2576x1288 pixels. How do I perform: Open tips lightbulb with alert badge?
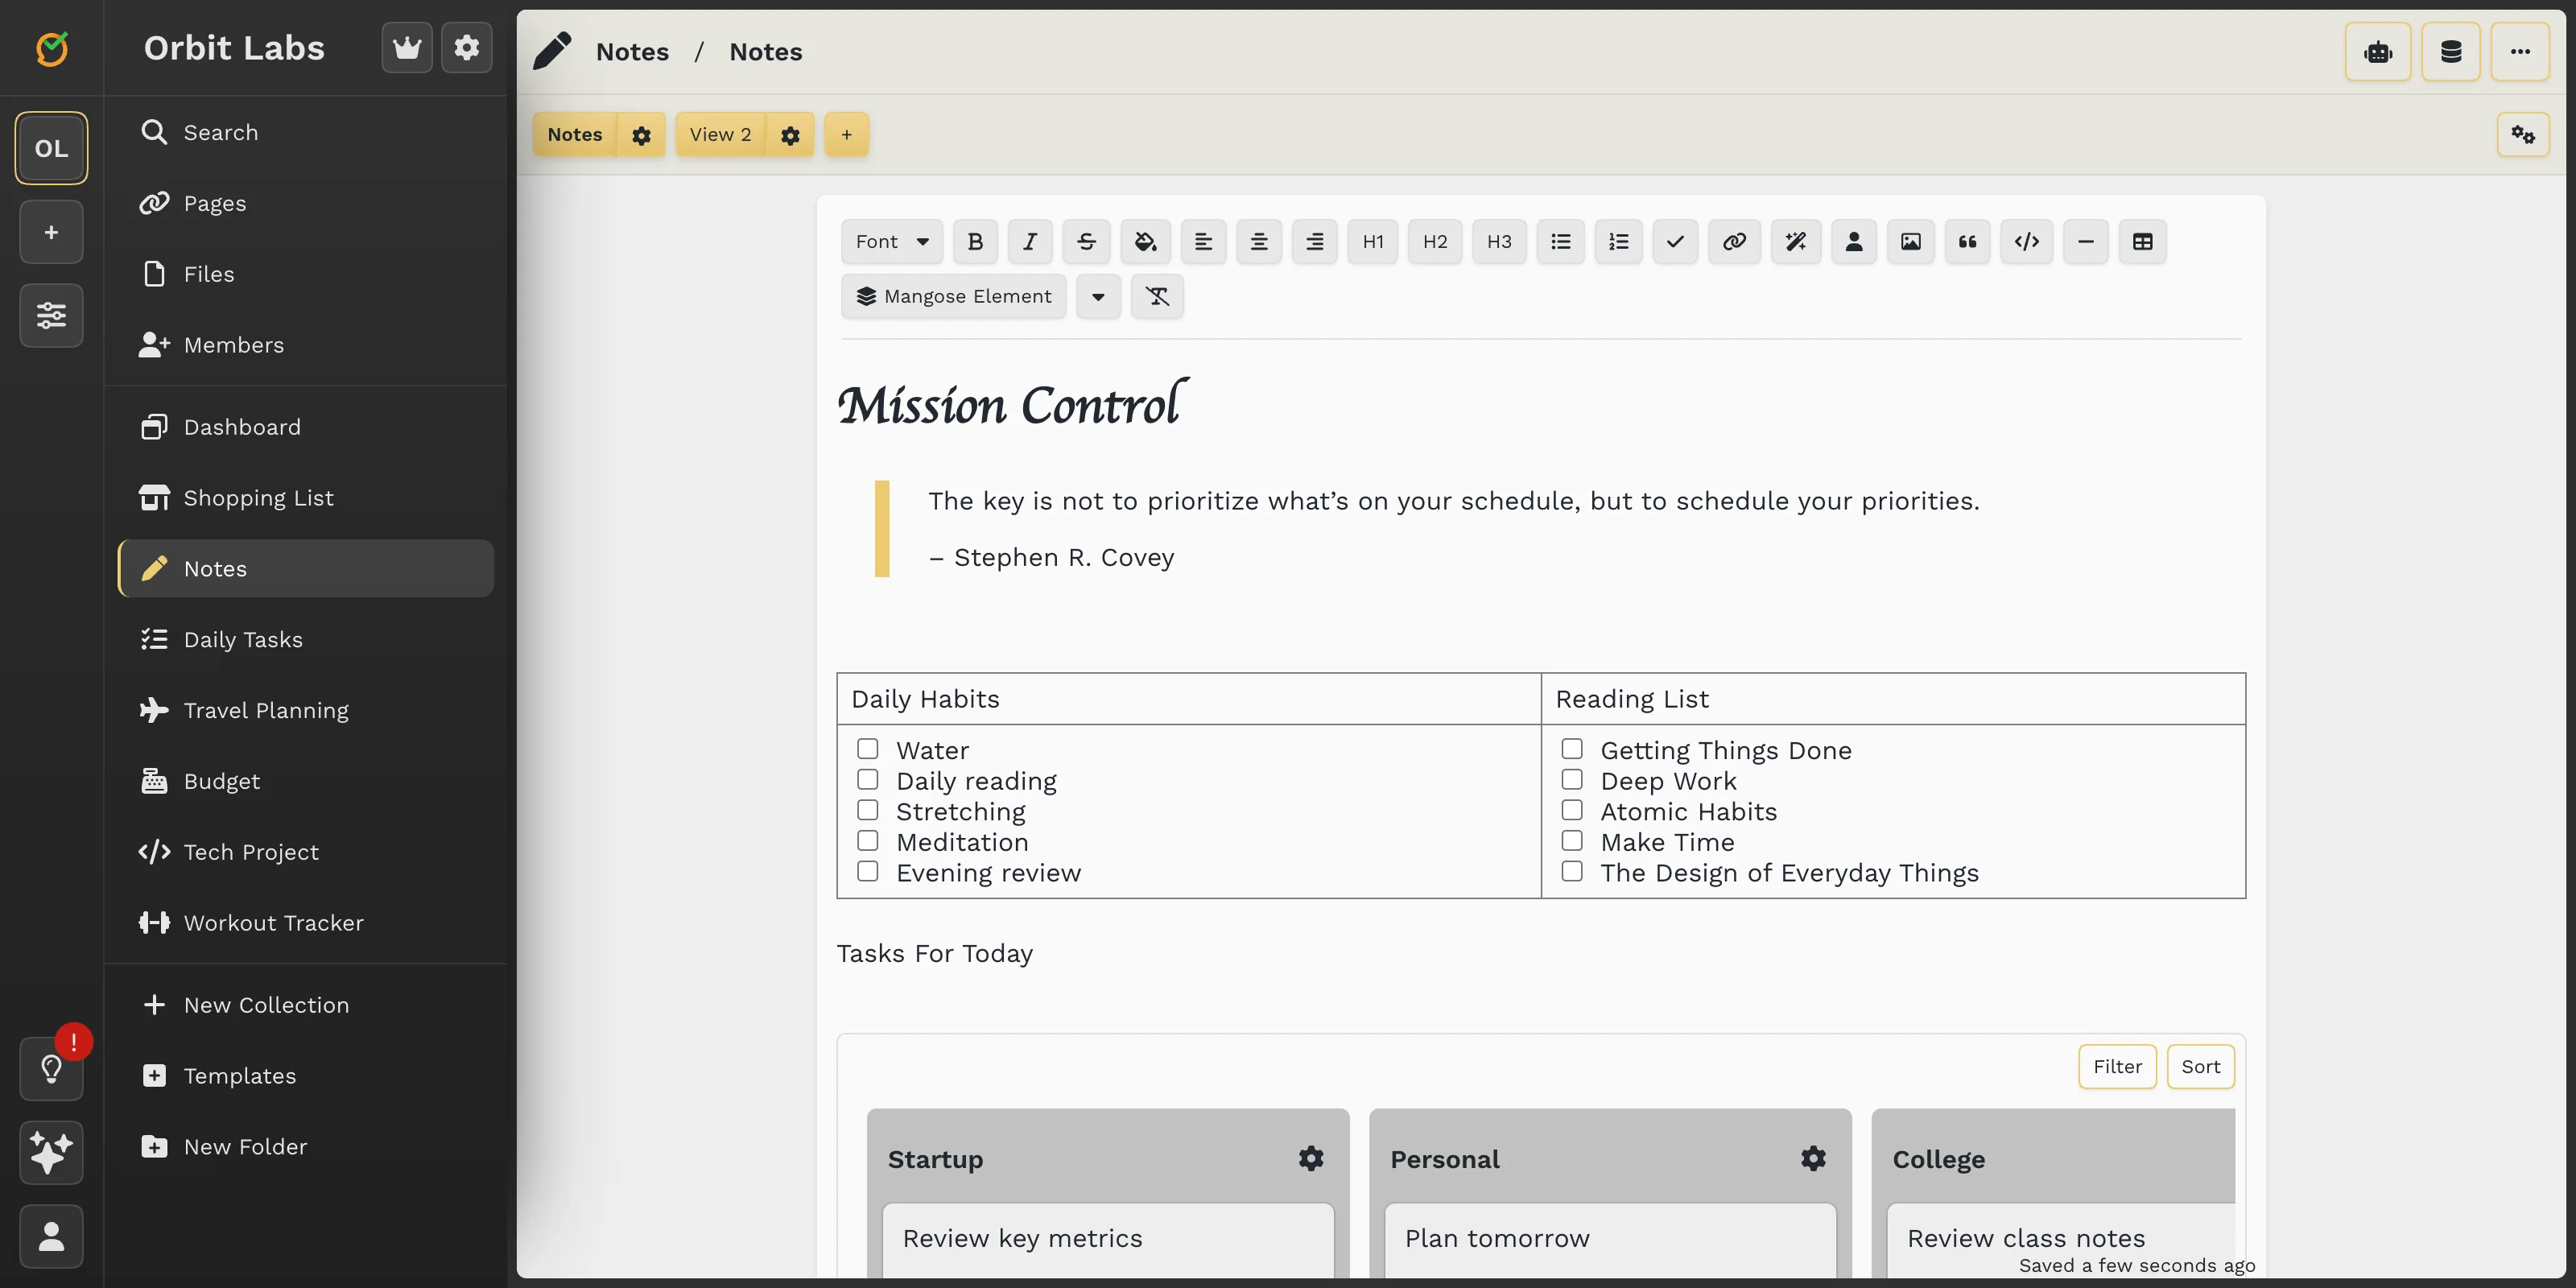pyautogui.click(x=51, y=1068)
